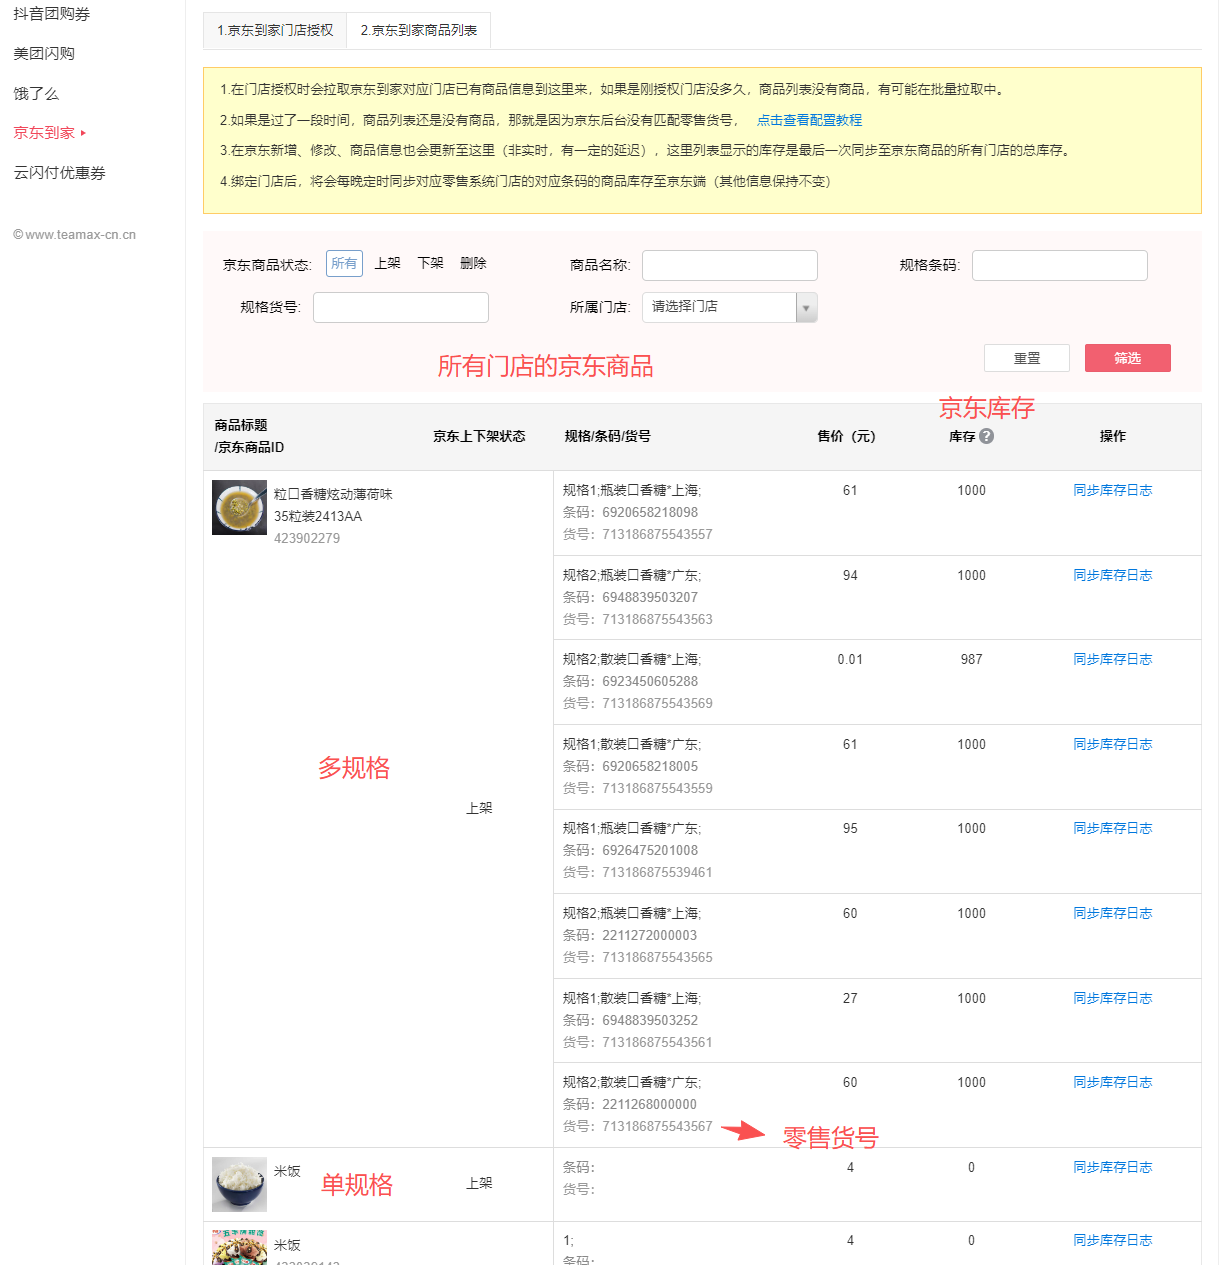Click 货号 713186875539461
The height and width of the screenshot is (1265, 1232).
[637, 872]
